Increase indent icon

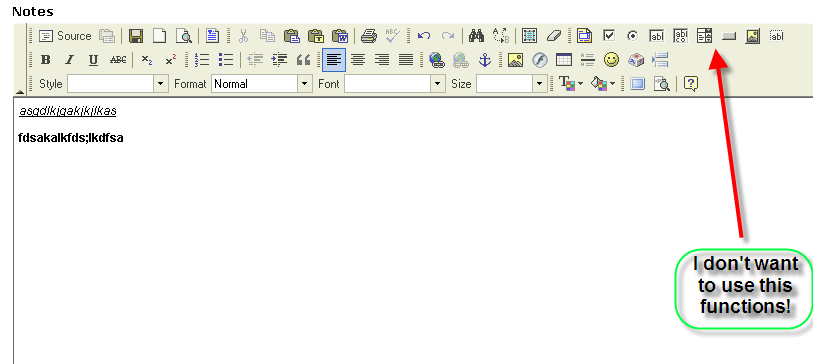click(x=279, y=60)
